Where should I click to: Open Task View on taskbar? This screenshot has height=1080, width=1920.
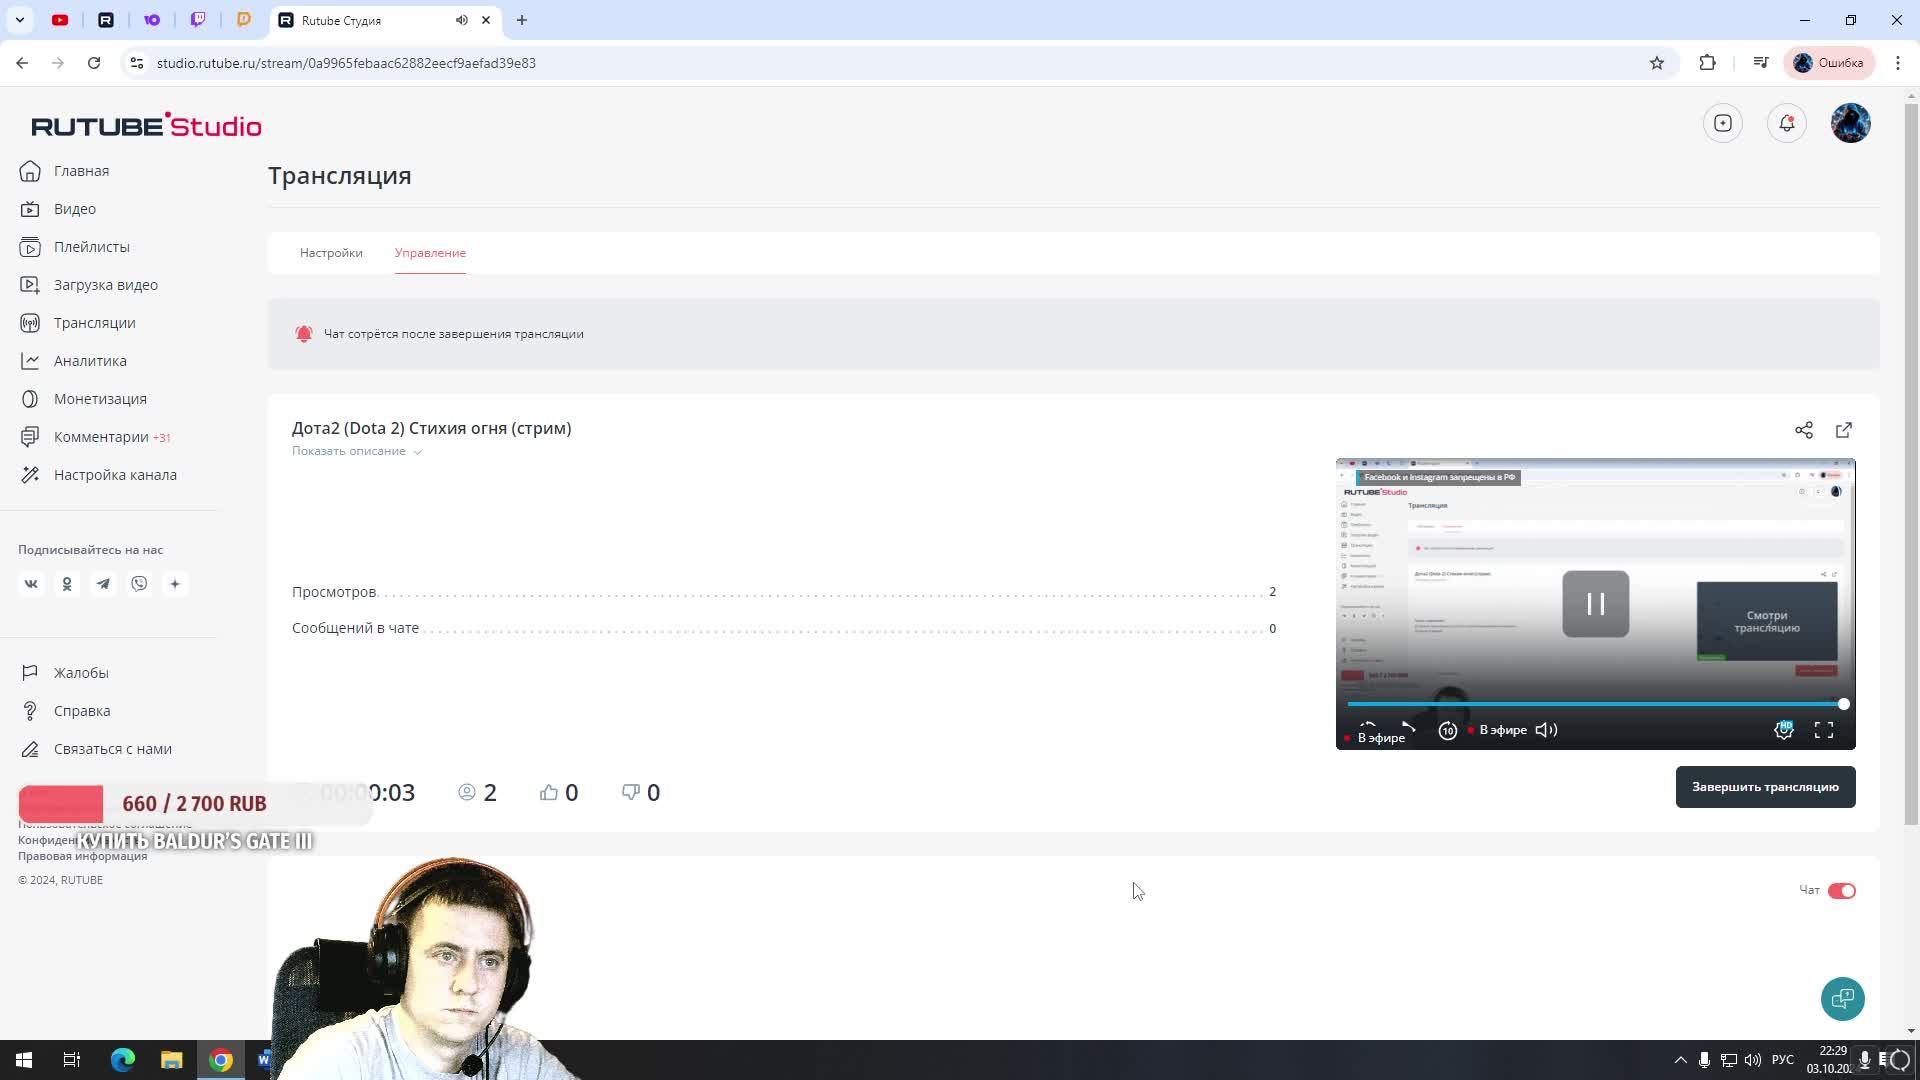[72, 1060]
